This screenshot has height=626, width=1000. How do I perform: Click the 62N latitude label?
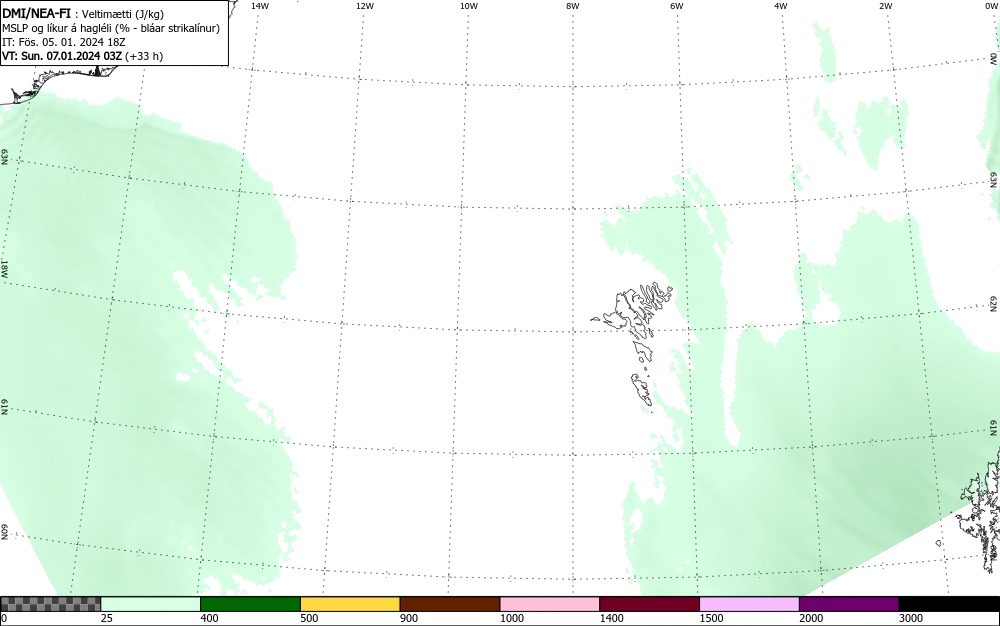tap(994, 303)
